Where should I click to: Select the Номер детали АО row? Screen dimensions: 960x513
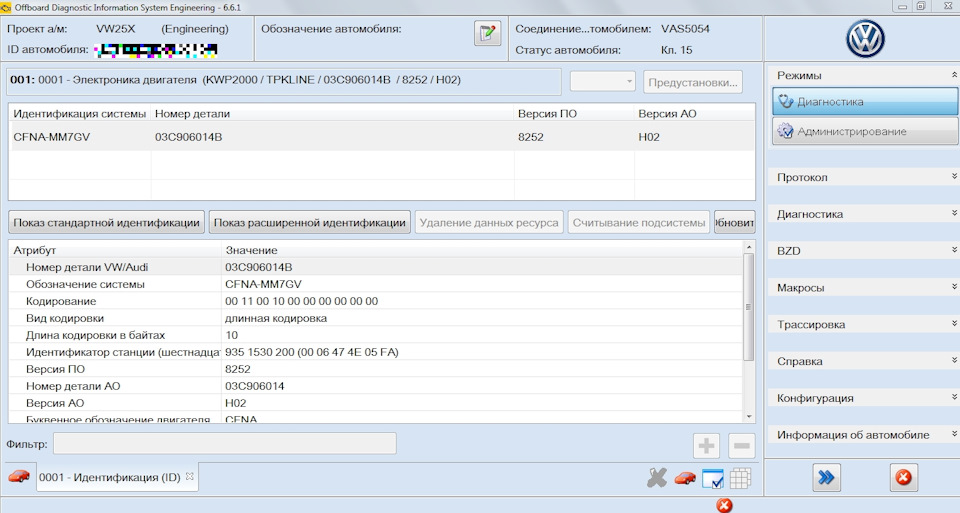[x=375, y=386]
